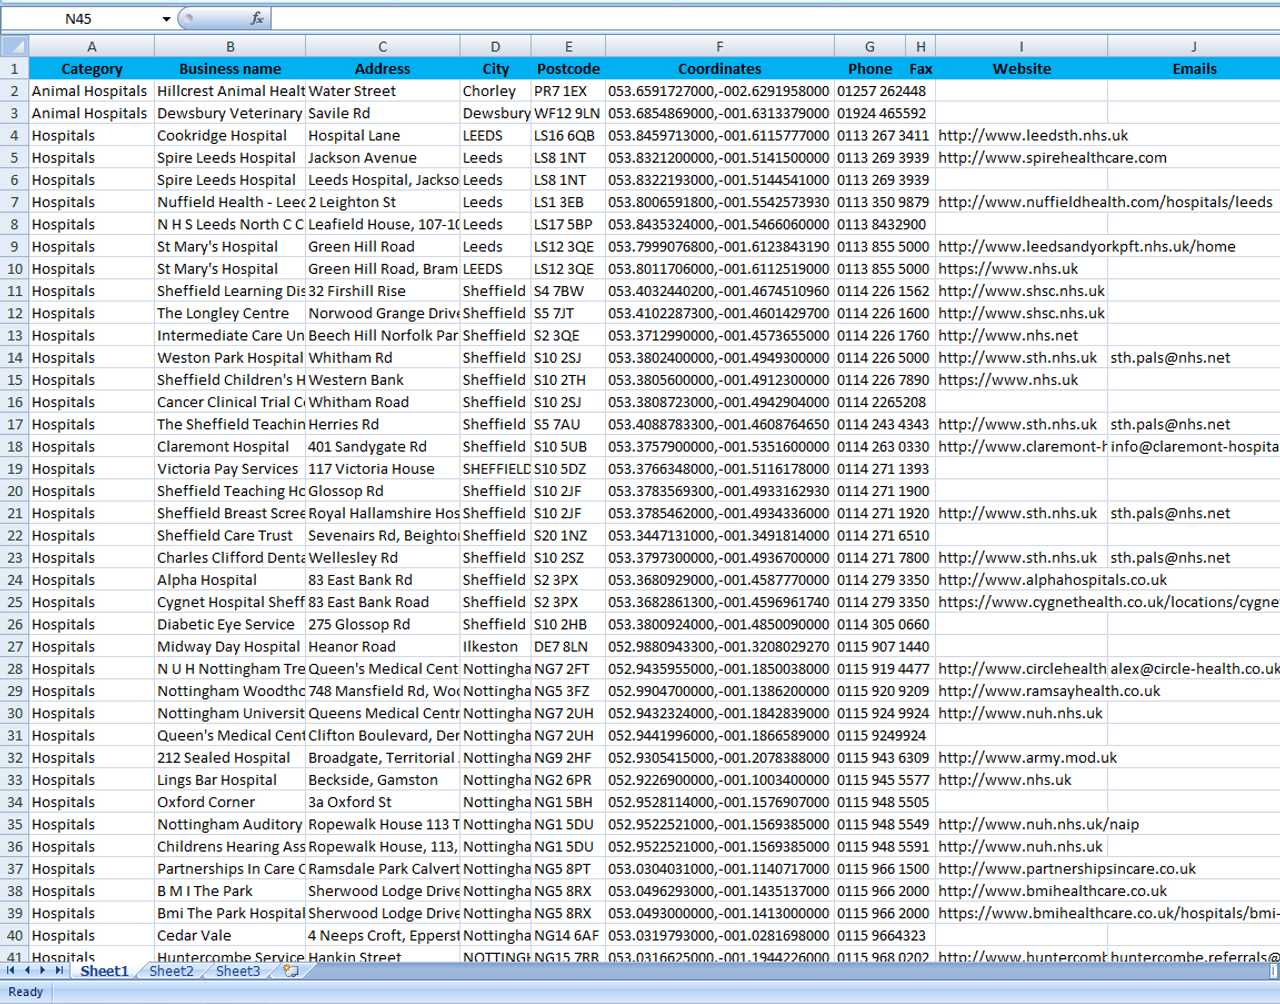The image size is (1280, 1004).
Task: Switch to the Sheet2 tab
Action: (x=171, y=971)
